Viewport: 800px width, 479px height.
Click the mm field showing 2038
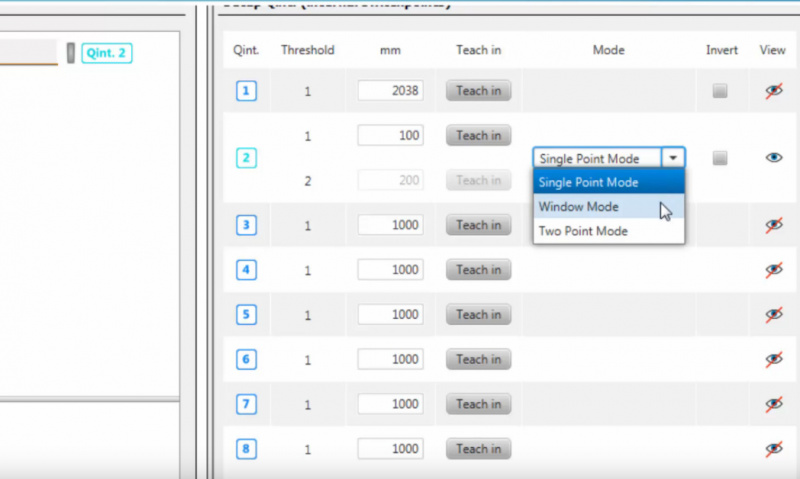coord(390,91)
